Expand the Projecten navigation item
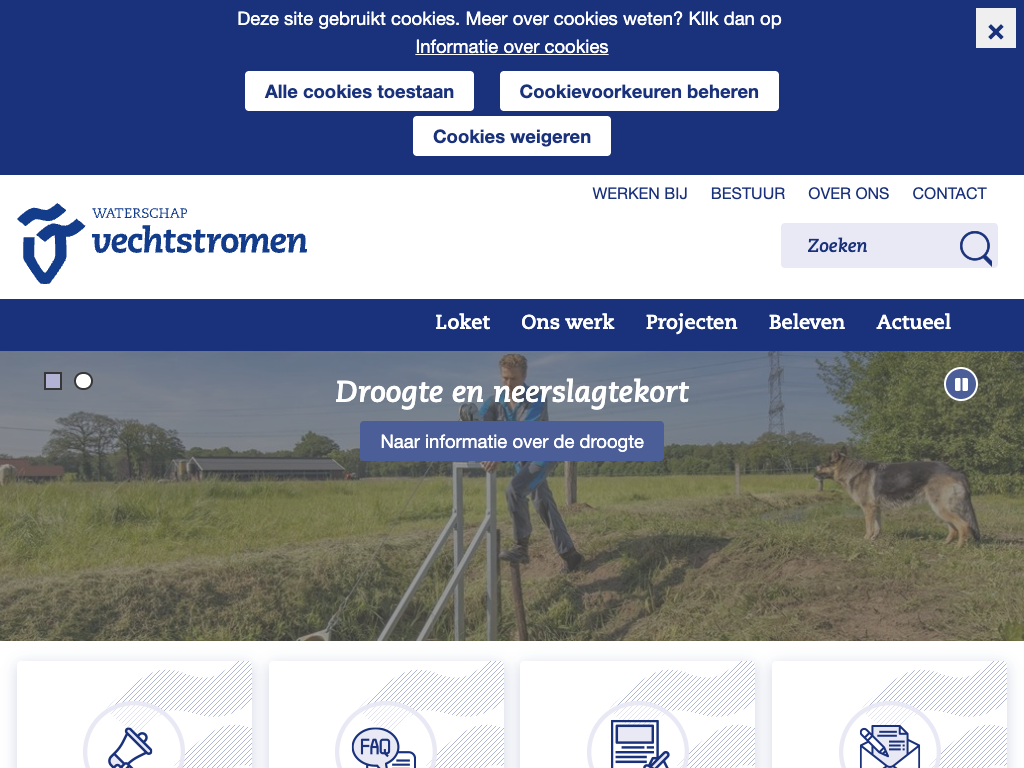This screenshot has width=1024, height=768. (x=692, y=322)
